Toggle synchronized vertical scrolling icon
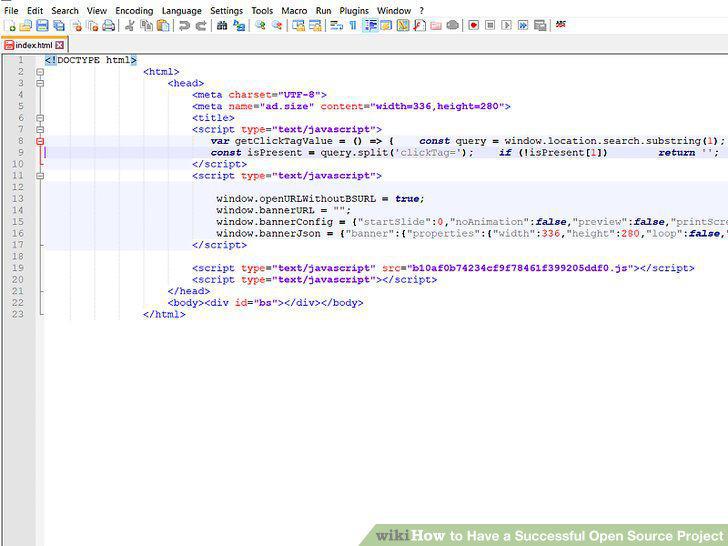728x546 pixels. pos(298,26)
